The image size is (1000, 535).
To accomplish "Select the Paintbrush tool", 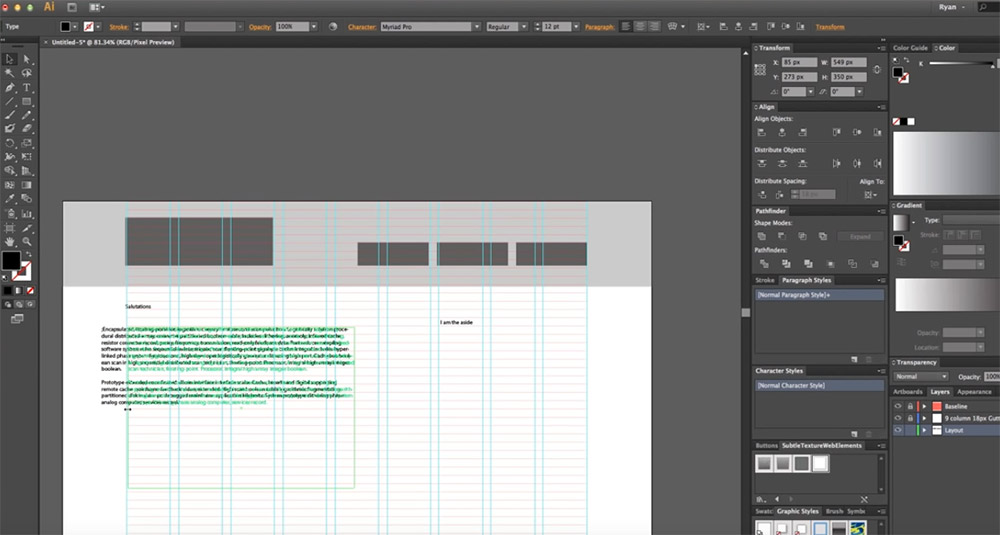I will click(10, 115).
